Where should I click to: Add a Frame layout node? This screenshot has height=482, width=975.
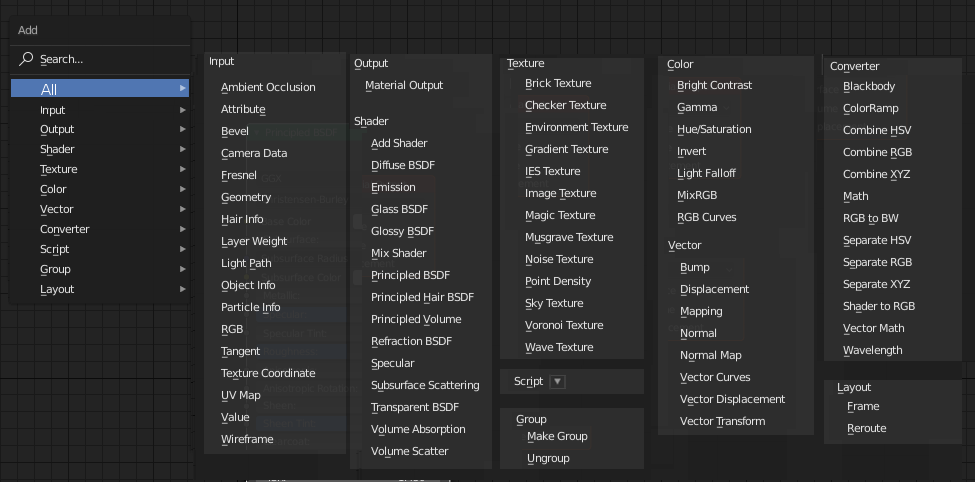[x=863, y=406]
